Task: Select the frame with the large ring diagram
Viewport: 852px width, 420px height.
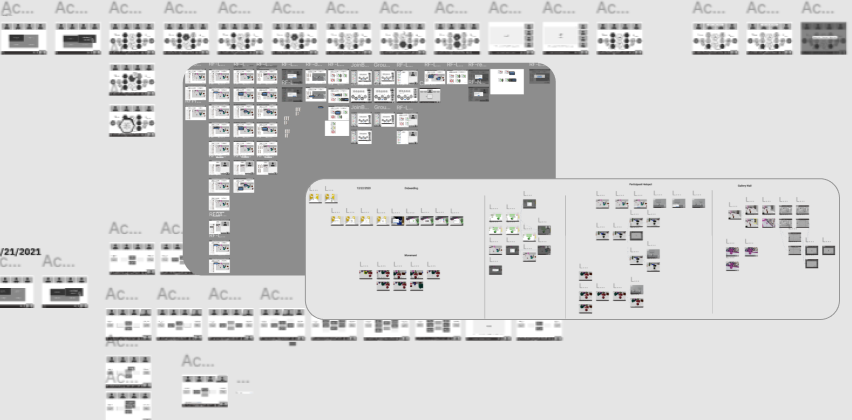Action: pos(132,122)
